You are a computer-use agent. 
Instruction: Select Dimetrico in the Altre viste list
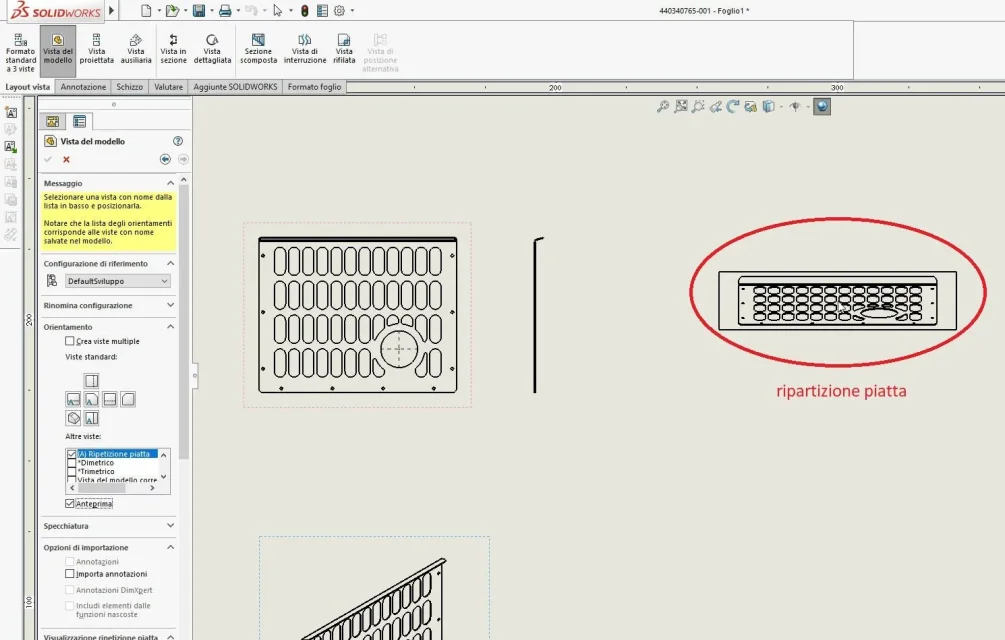[x=97, y=463]
